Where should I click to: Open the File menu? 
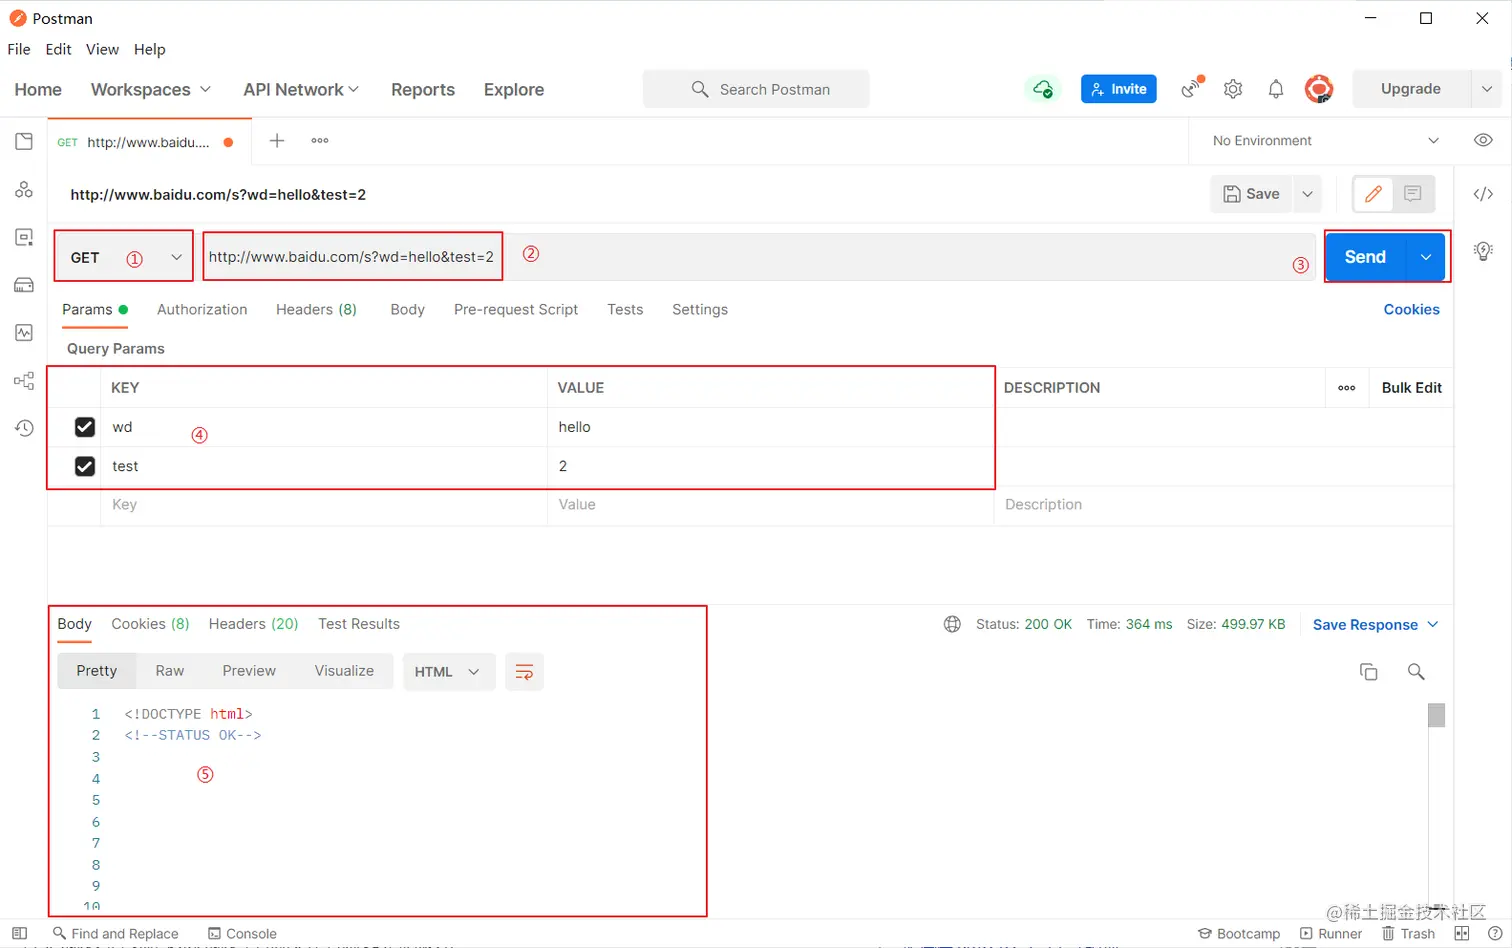[19, 49]
